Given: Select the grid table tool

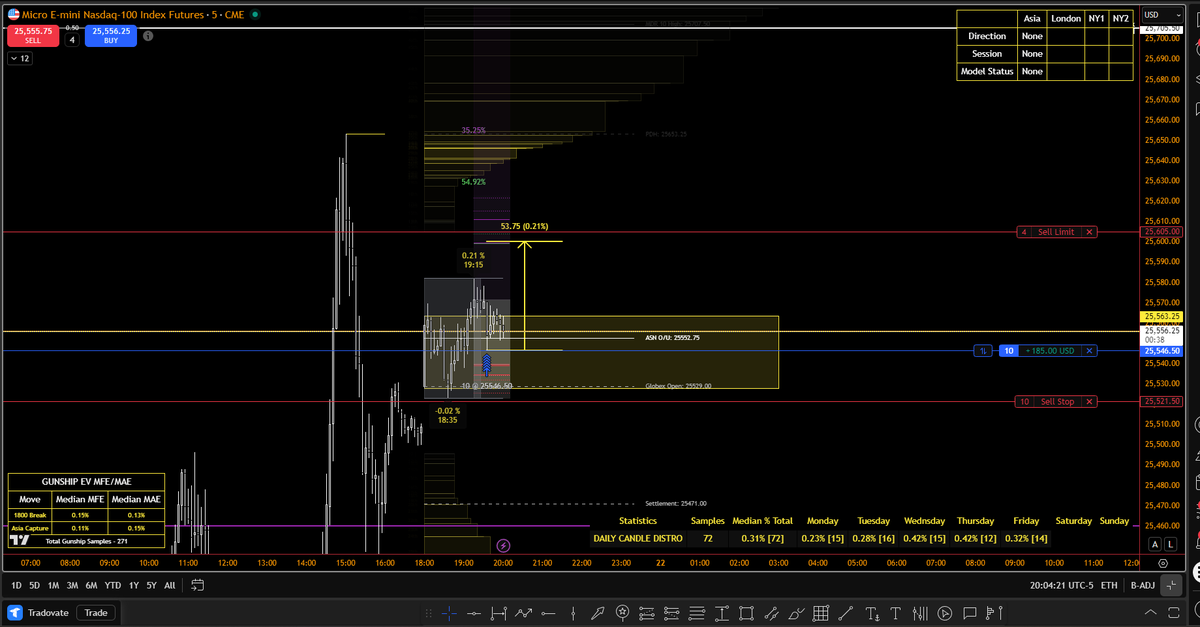Looking at the screenshot, I should click(821, 613).
